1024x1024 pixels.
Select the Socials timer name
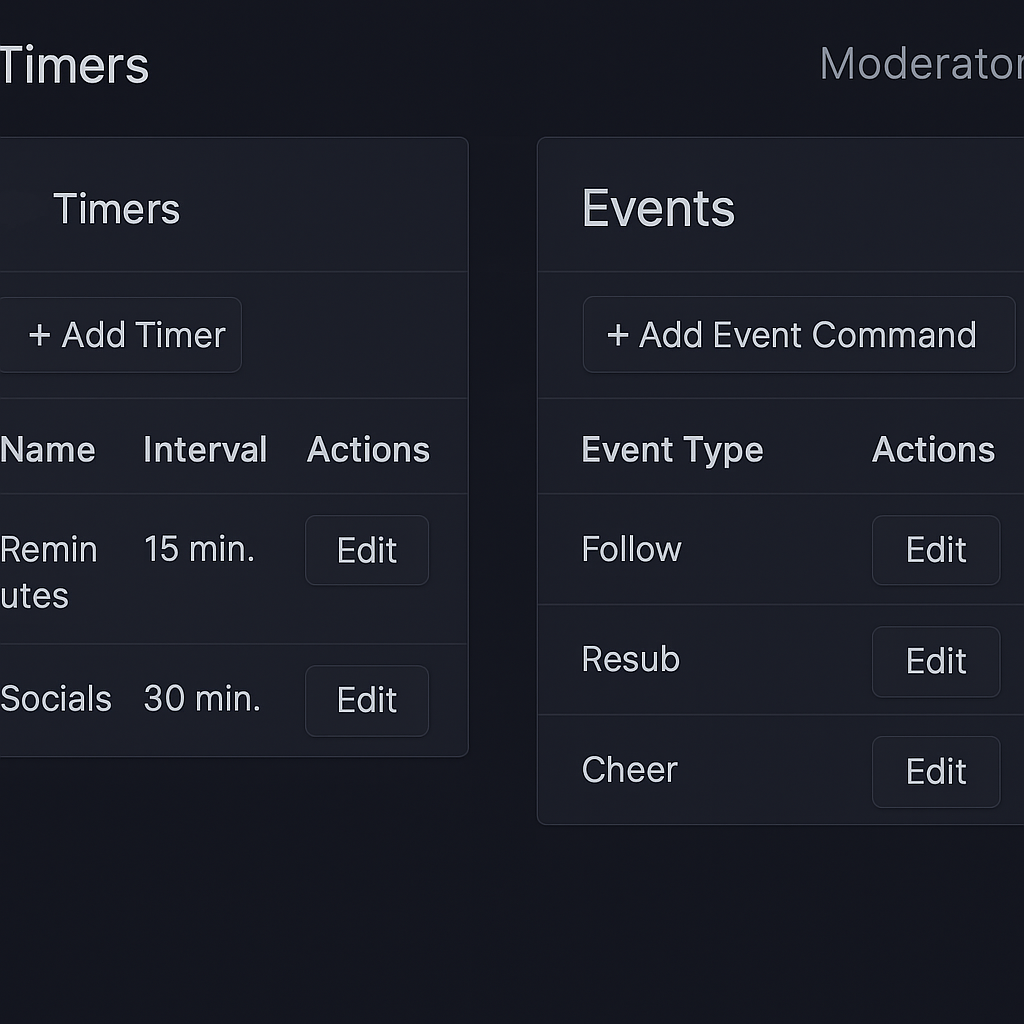pyautogui.click(x=56, y=698)
